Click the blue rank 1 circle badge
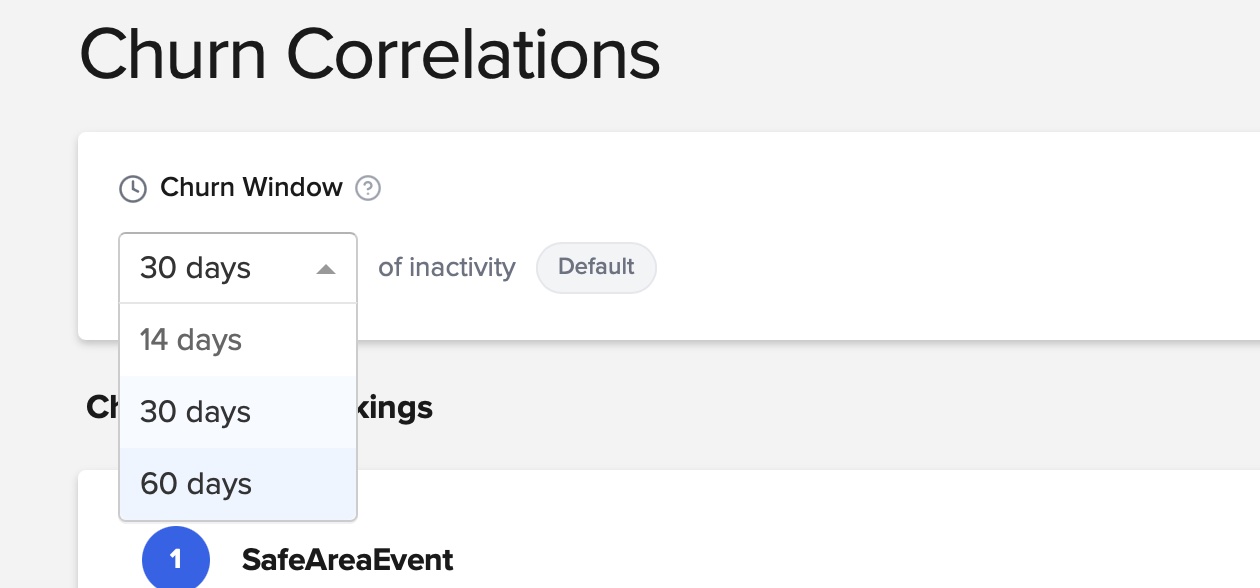This screenshot has width=1260, height=588. pyautogui.click(x=176, y=559)
